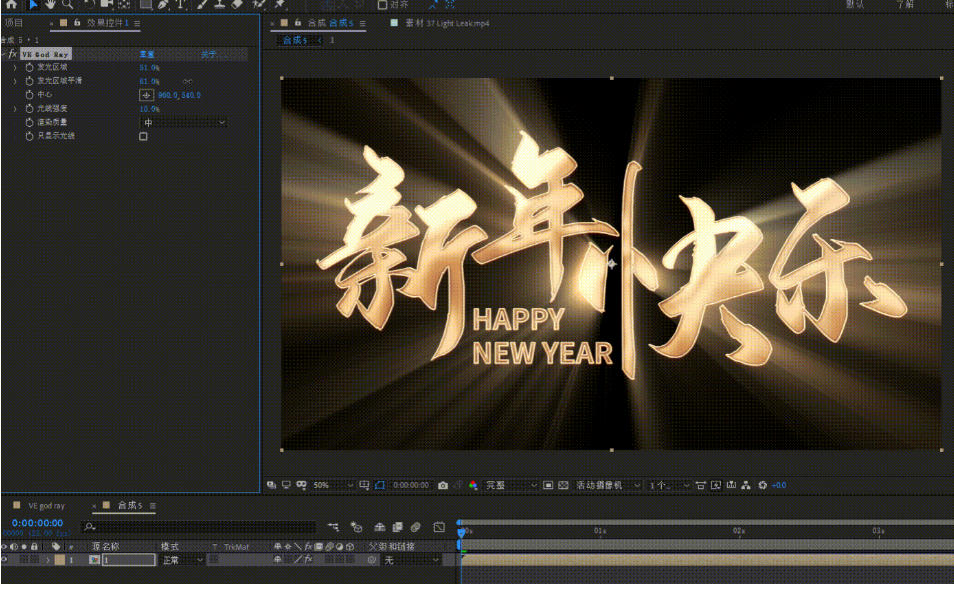The image size is (954, 590).
Task: Click the 重置 reset link for effect
Action: 146,54
